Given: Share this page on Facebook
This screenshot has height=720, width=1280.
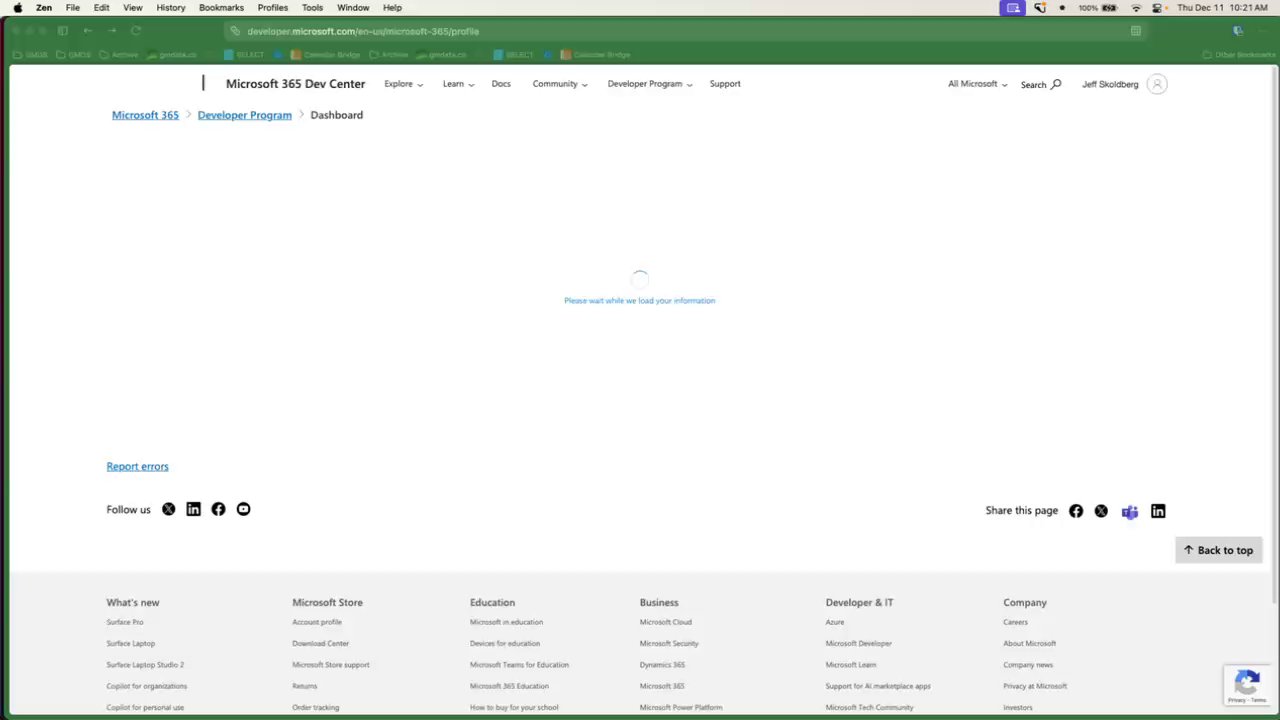Looking at the screenshot, I should [x=1076, y=511].
